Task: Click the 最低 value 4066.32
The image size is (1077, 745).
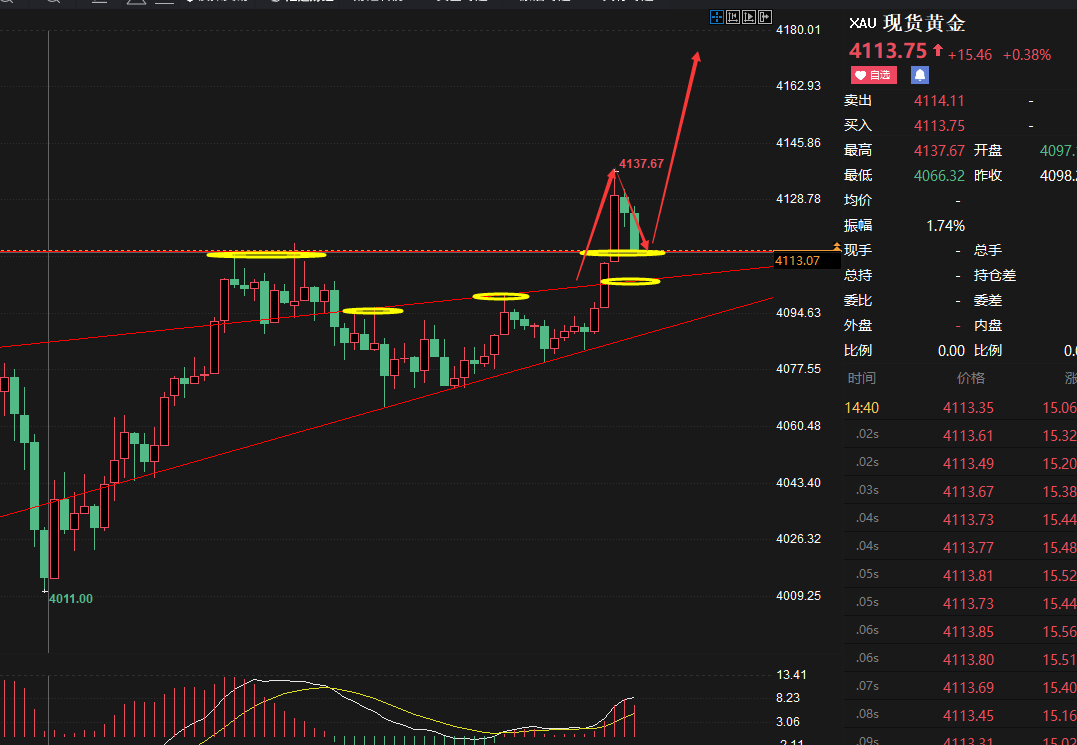Action: (x=939, y=176)
